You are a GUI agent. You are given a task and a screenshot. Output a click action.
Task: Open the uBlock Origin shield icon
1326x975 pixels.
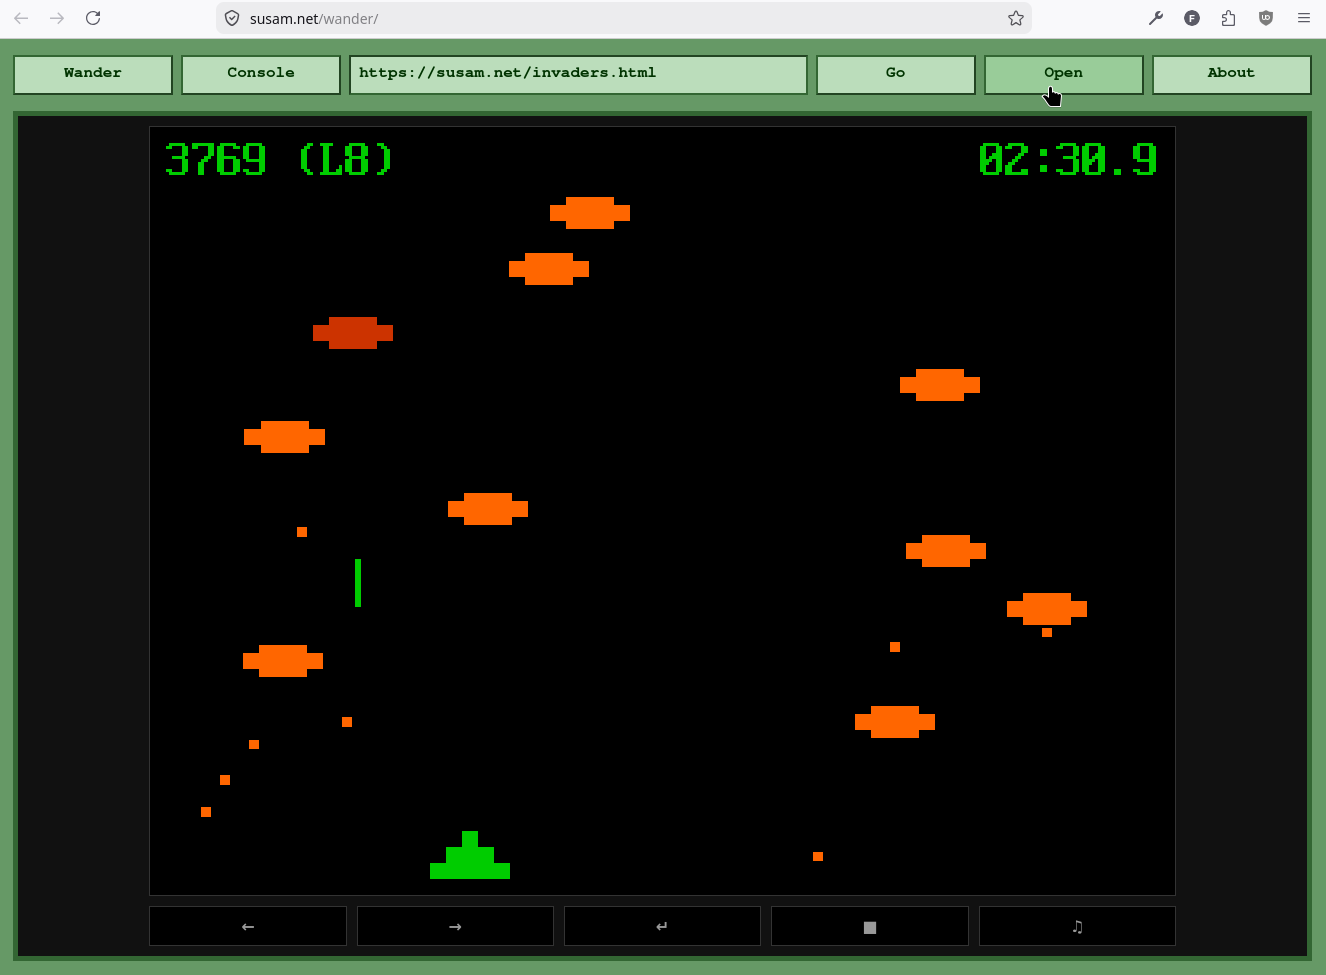click(1266, 18)
